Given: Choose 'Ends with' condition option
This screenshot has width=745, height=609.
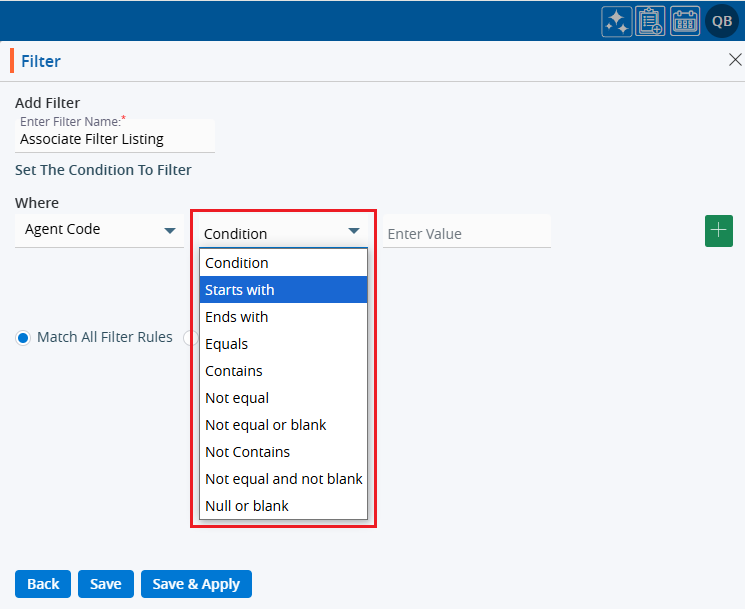Looking at the screenshot, I should pyautogui.click(x=283, y=317).
